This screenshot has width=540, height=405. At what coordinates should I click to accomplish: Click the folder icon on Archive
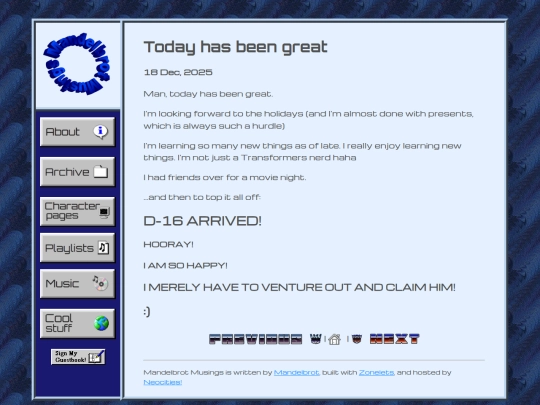pyautogui.click(x=101, y=171)
